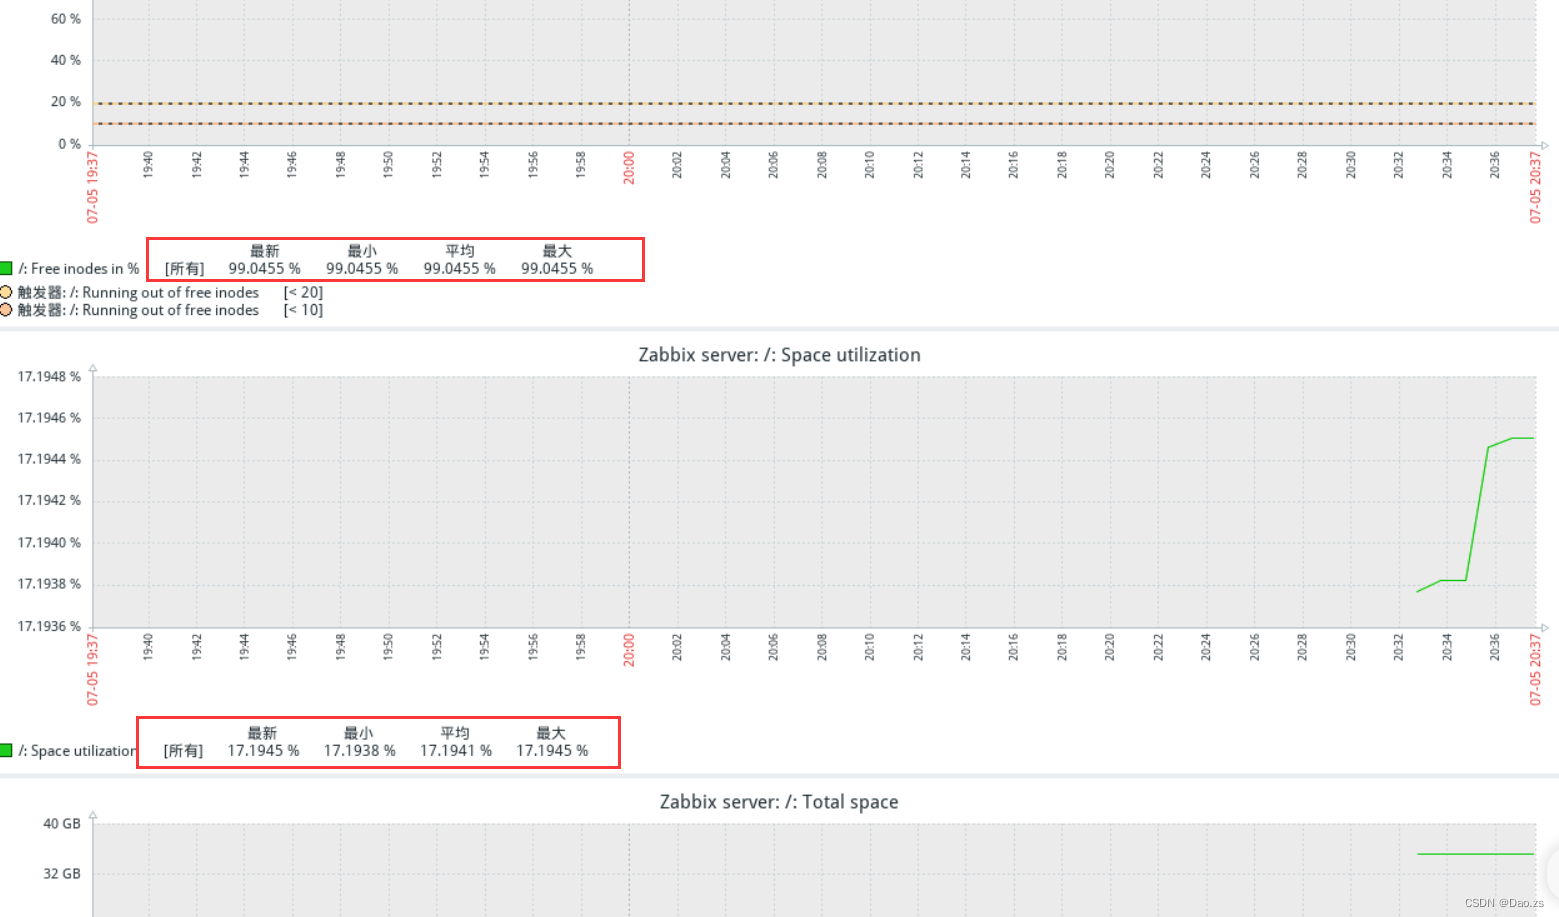
Task: Click [所有] in the Free inodes legend
Action: click(x=185, y=268)
